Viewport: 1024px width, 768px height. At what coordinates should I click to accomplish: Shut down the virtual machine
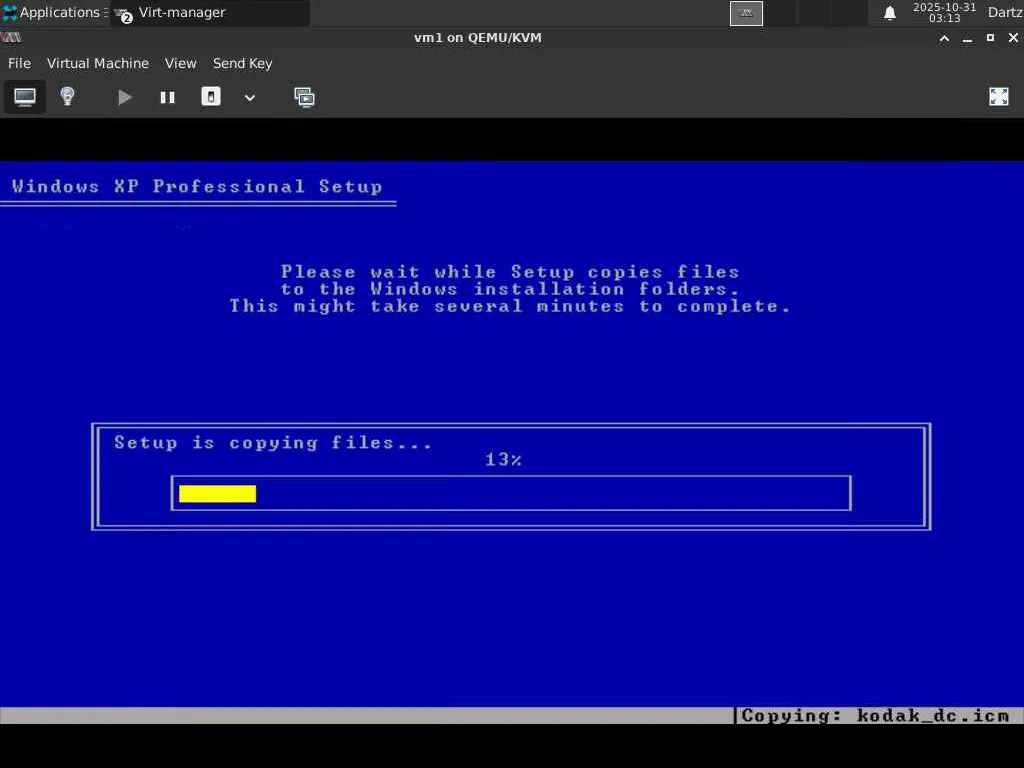pos(210,97)
